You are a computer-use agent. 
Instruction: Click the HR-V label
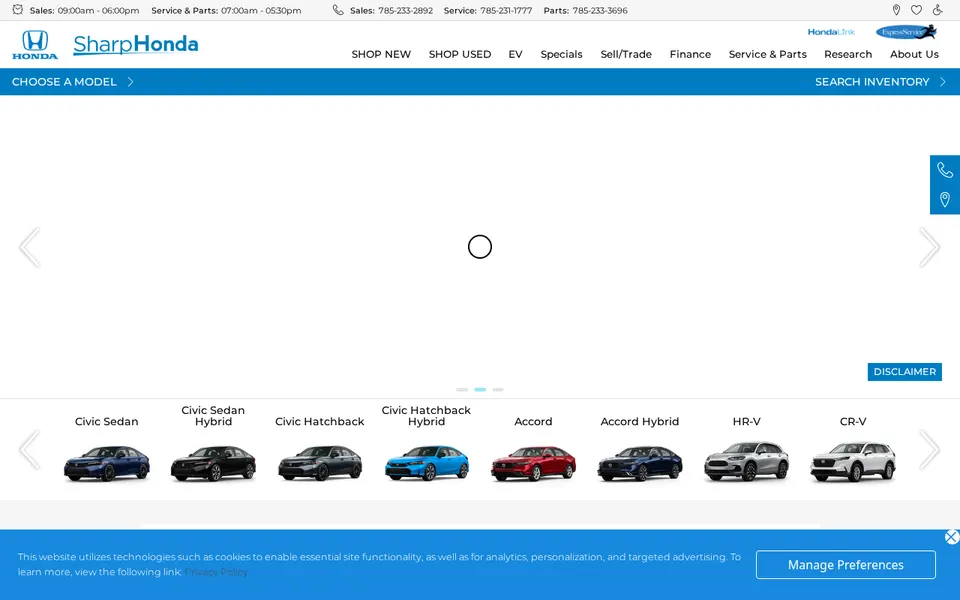pos(746,421)
